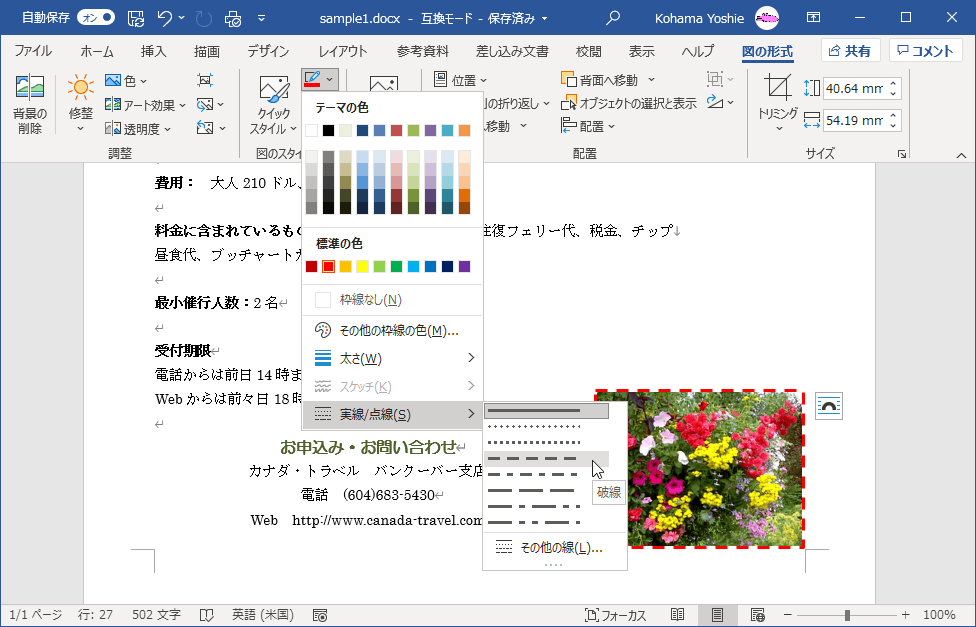The width and height of the screenshot is (976, 627).
Task: Switch to Print Layout view in status bar
Action: [x=717, y=615]
